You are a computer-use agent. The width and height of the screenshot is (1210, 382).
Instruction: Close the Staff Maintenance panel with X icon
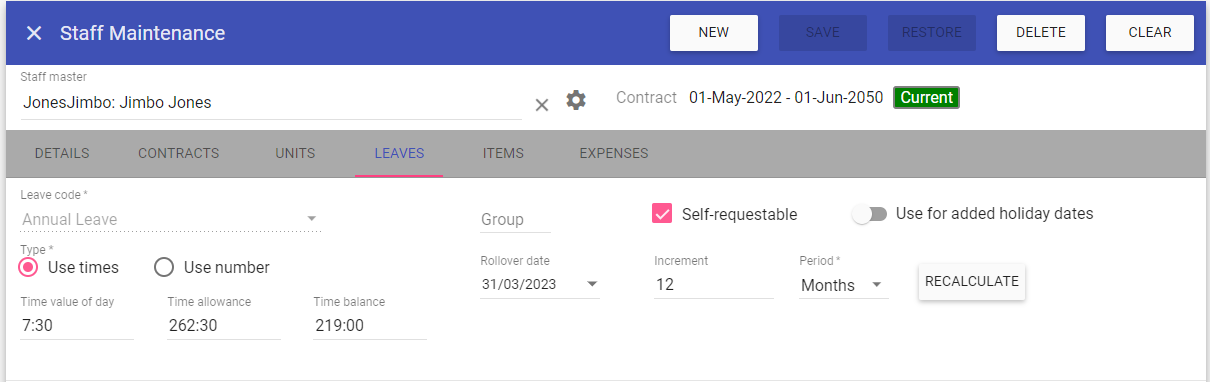[x=34, y=33]
